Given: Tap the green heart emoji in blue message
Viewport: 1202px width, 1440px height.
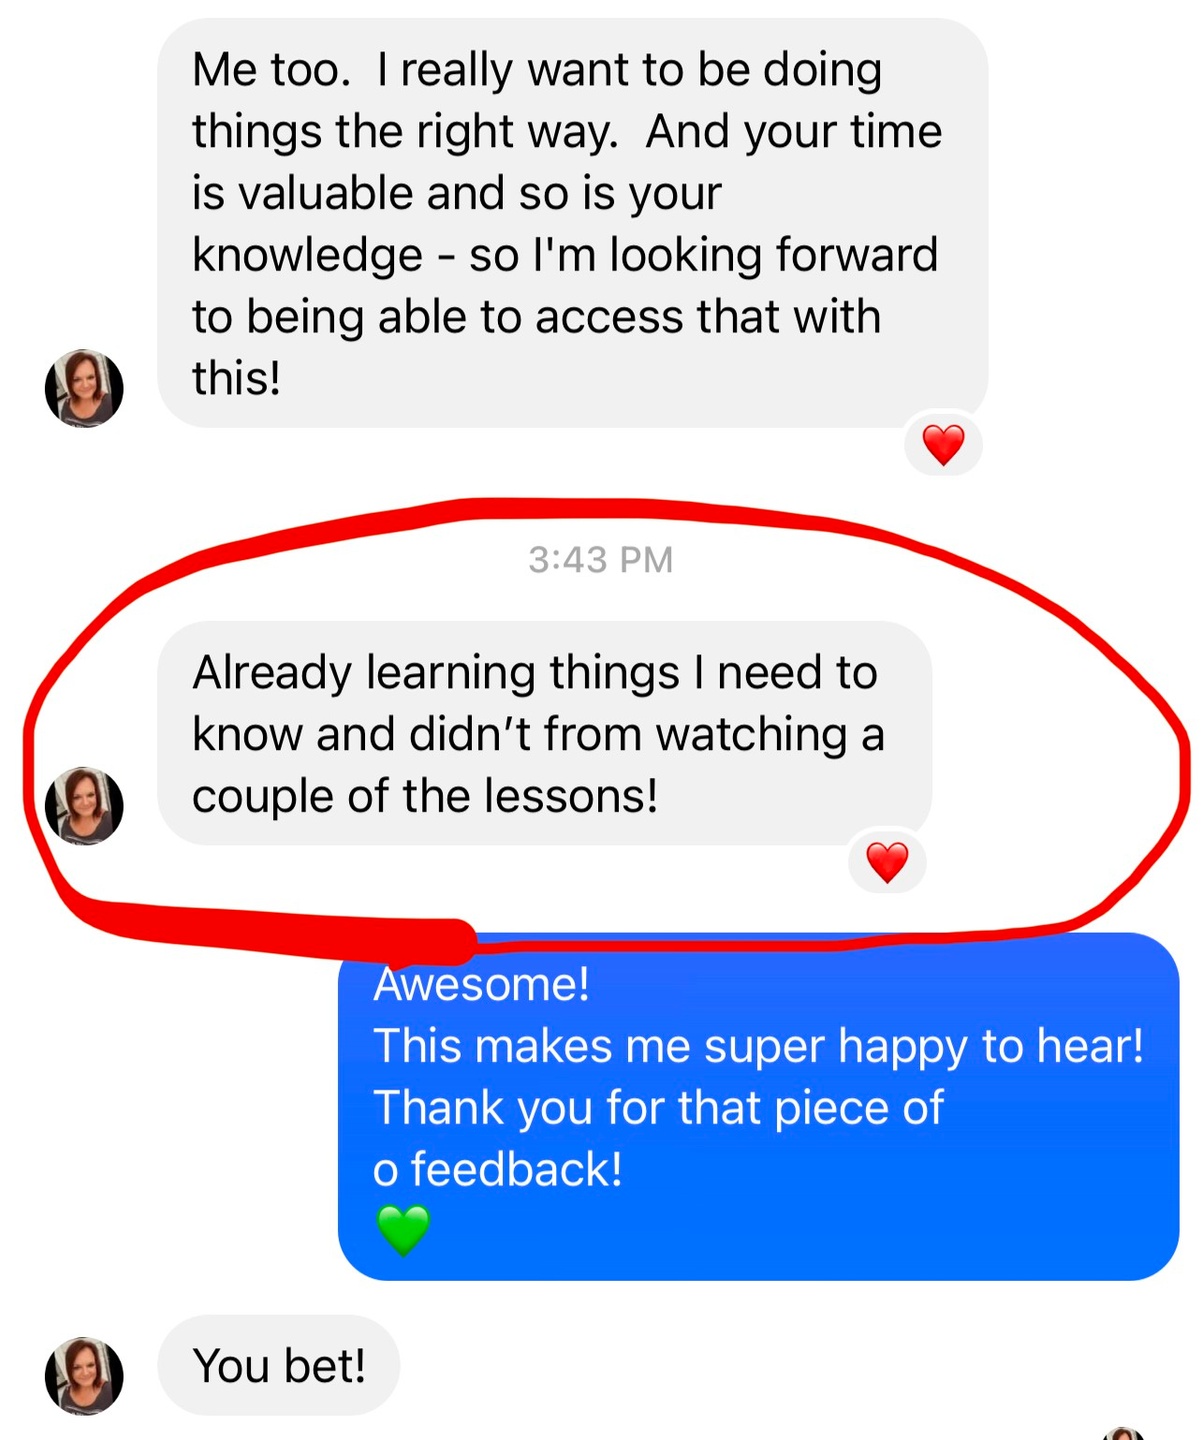Looking at the screenshot, I should click(x=403, y=1230).
